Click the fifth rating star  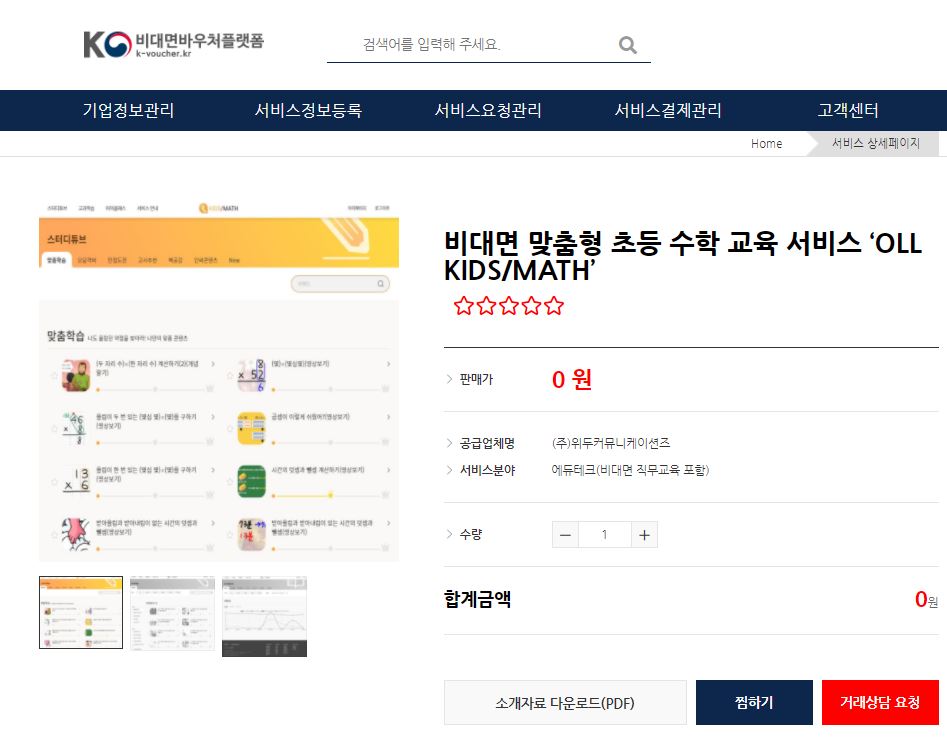pyautogui.click(x=554, y=306)
